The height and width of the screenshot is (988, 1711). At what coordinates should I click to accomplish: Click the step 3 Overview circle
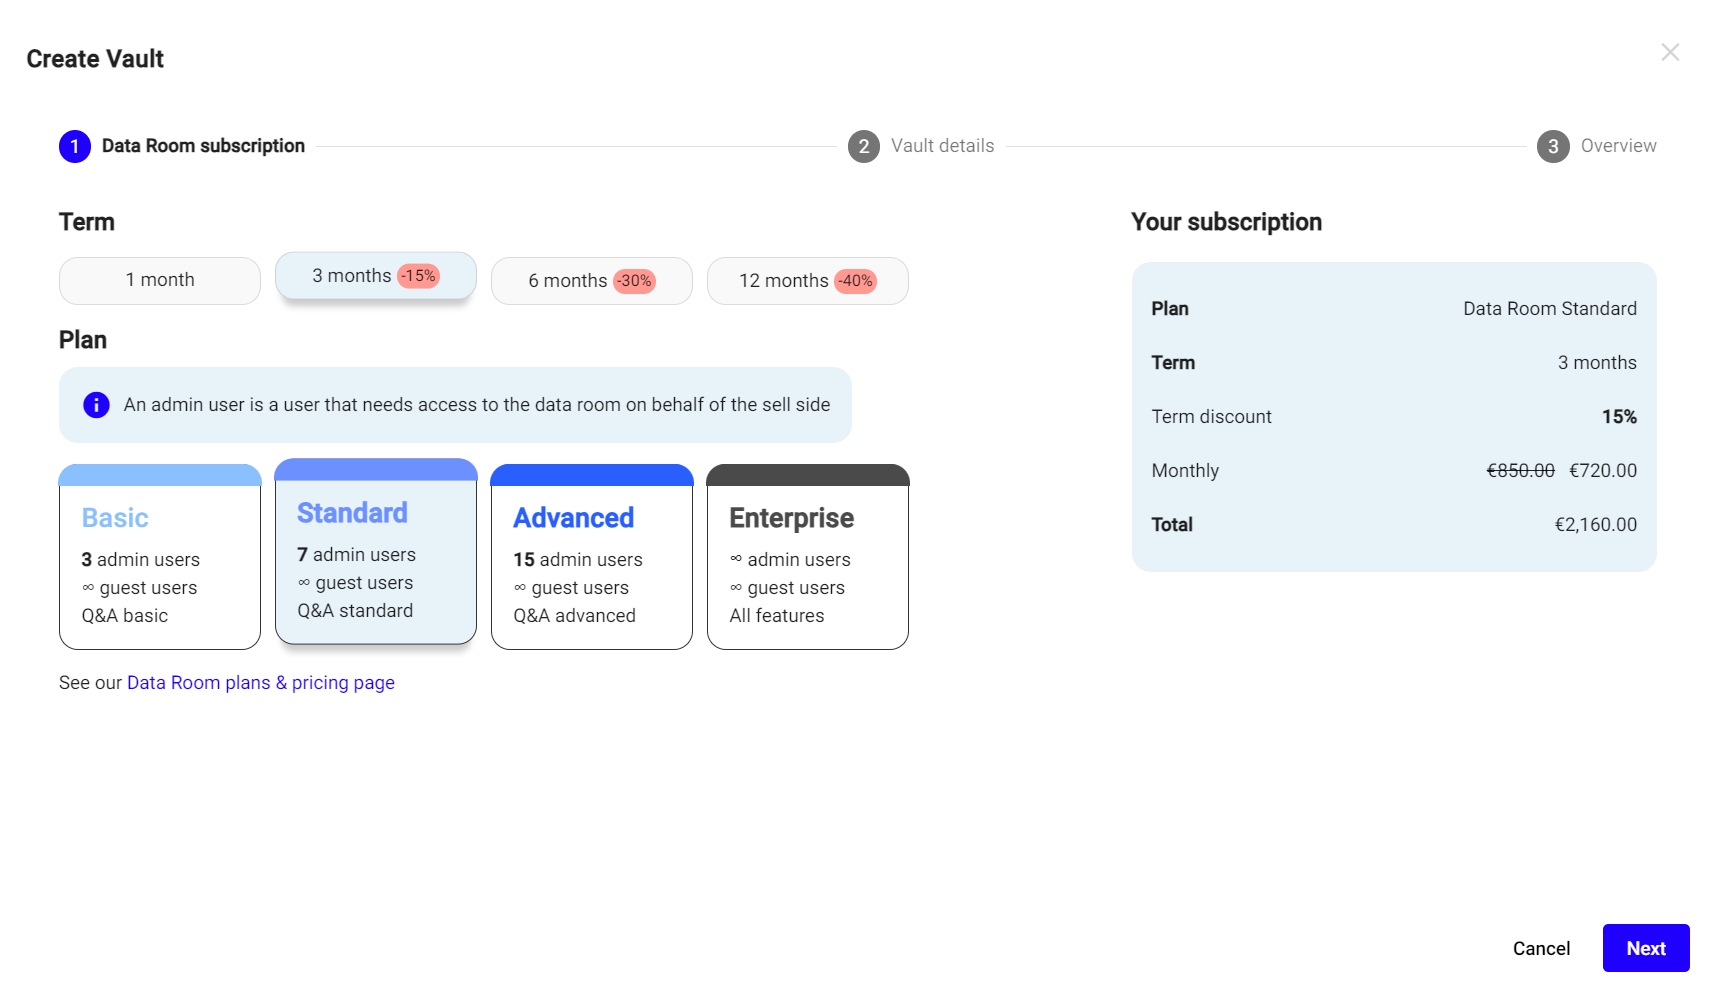pyautogui.click(x=1552, y=147)
